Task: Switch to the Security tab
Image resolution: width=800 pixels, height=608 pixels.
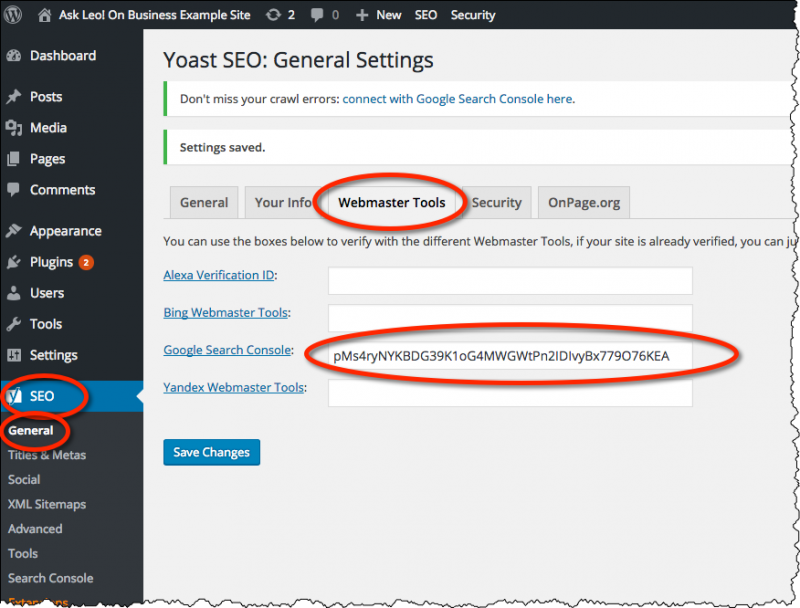Action: [x=496, y=202]
